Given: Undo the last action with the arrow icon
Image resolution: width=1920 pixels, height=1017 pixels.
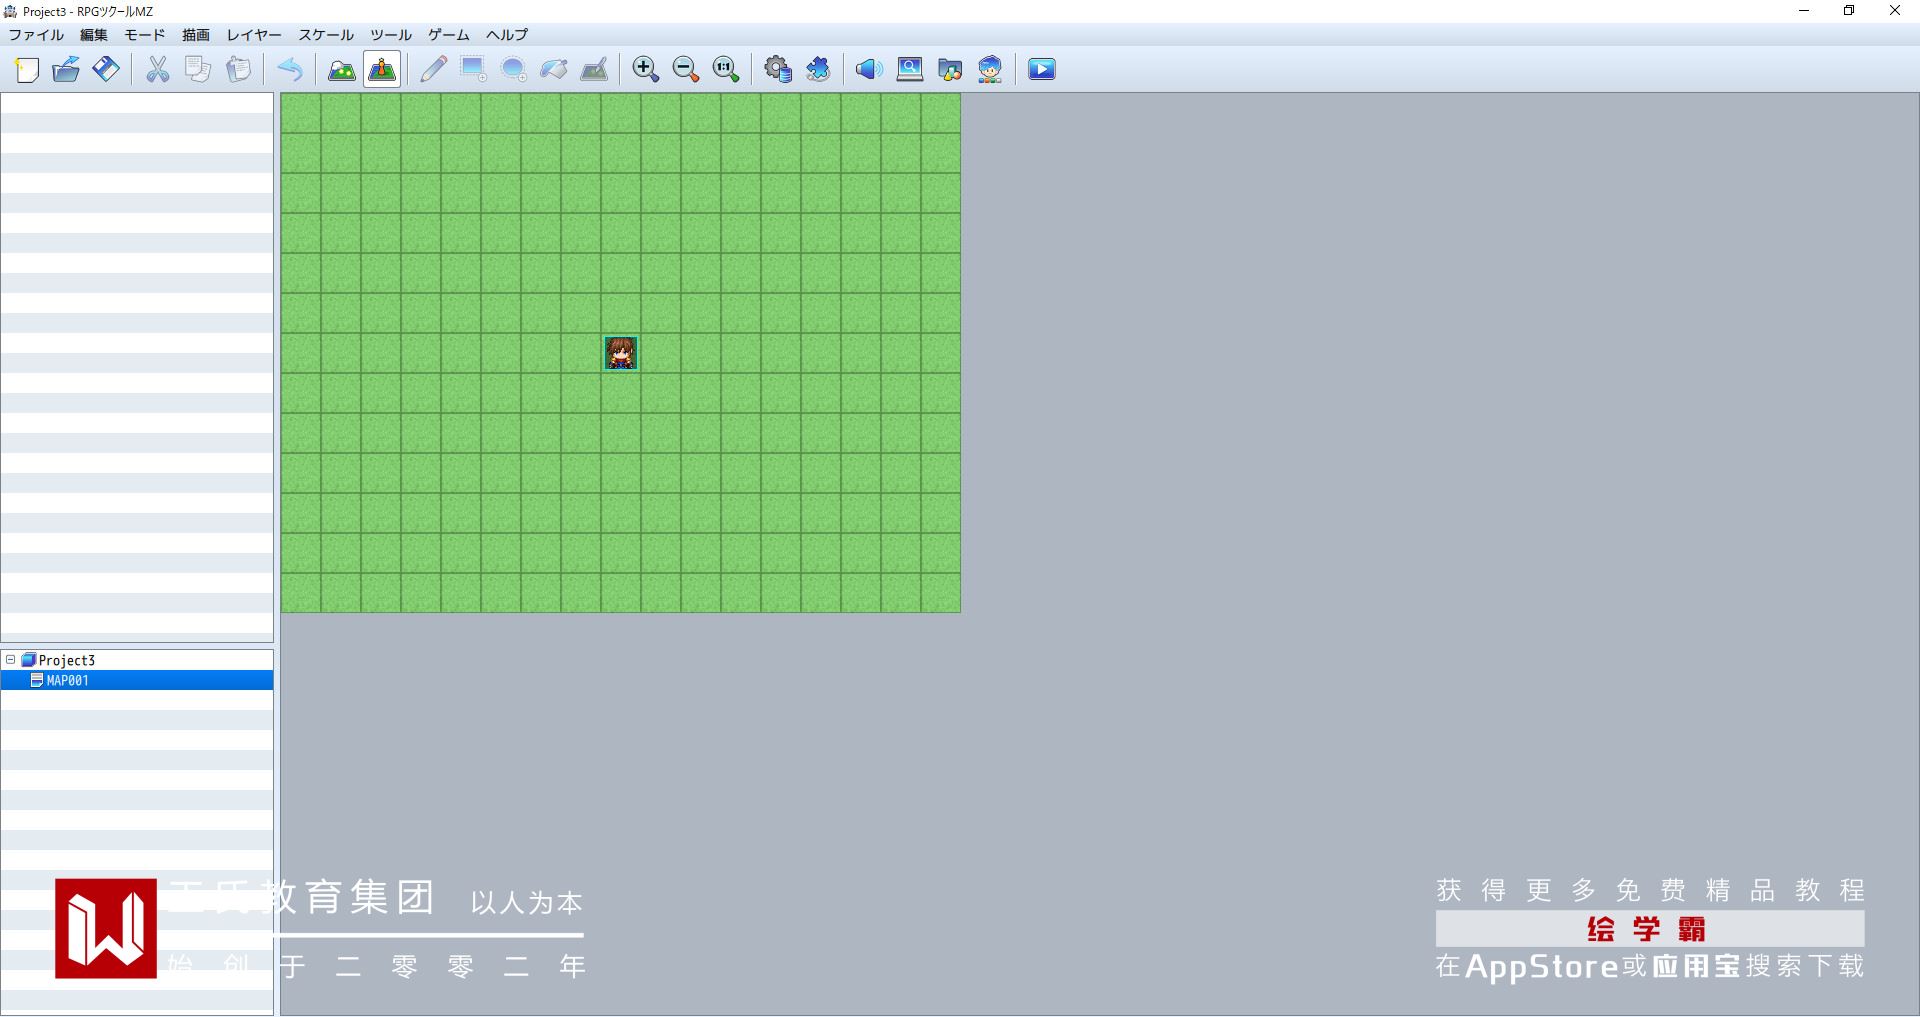Looking at the screenshot, I should point(290,69).
